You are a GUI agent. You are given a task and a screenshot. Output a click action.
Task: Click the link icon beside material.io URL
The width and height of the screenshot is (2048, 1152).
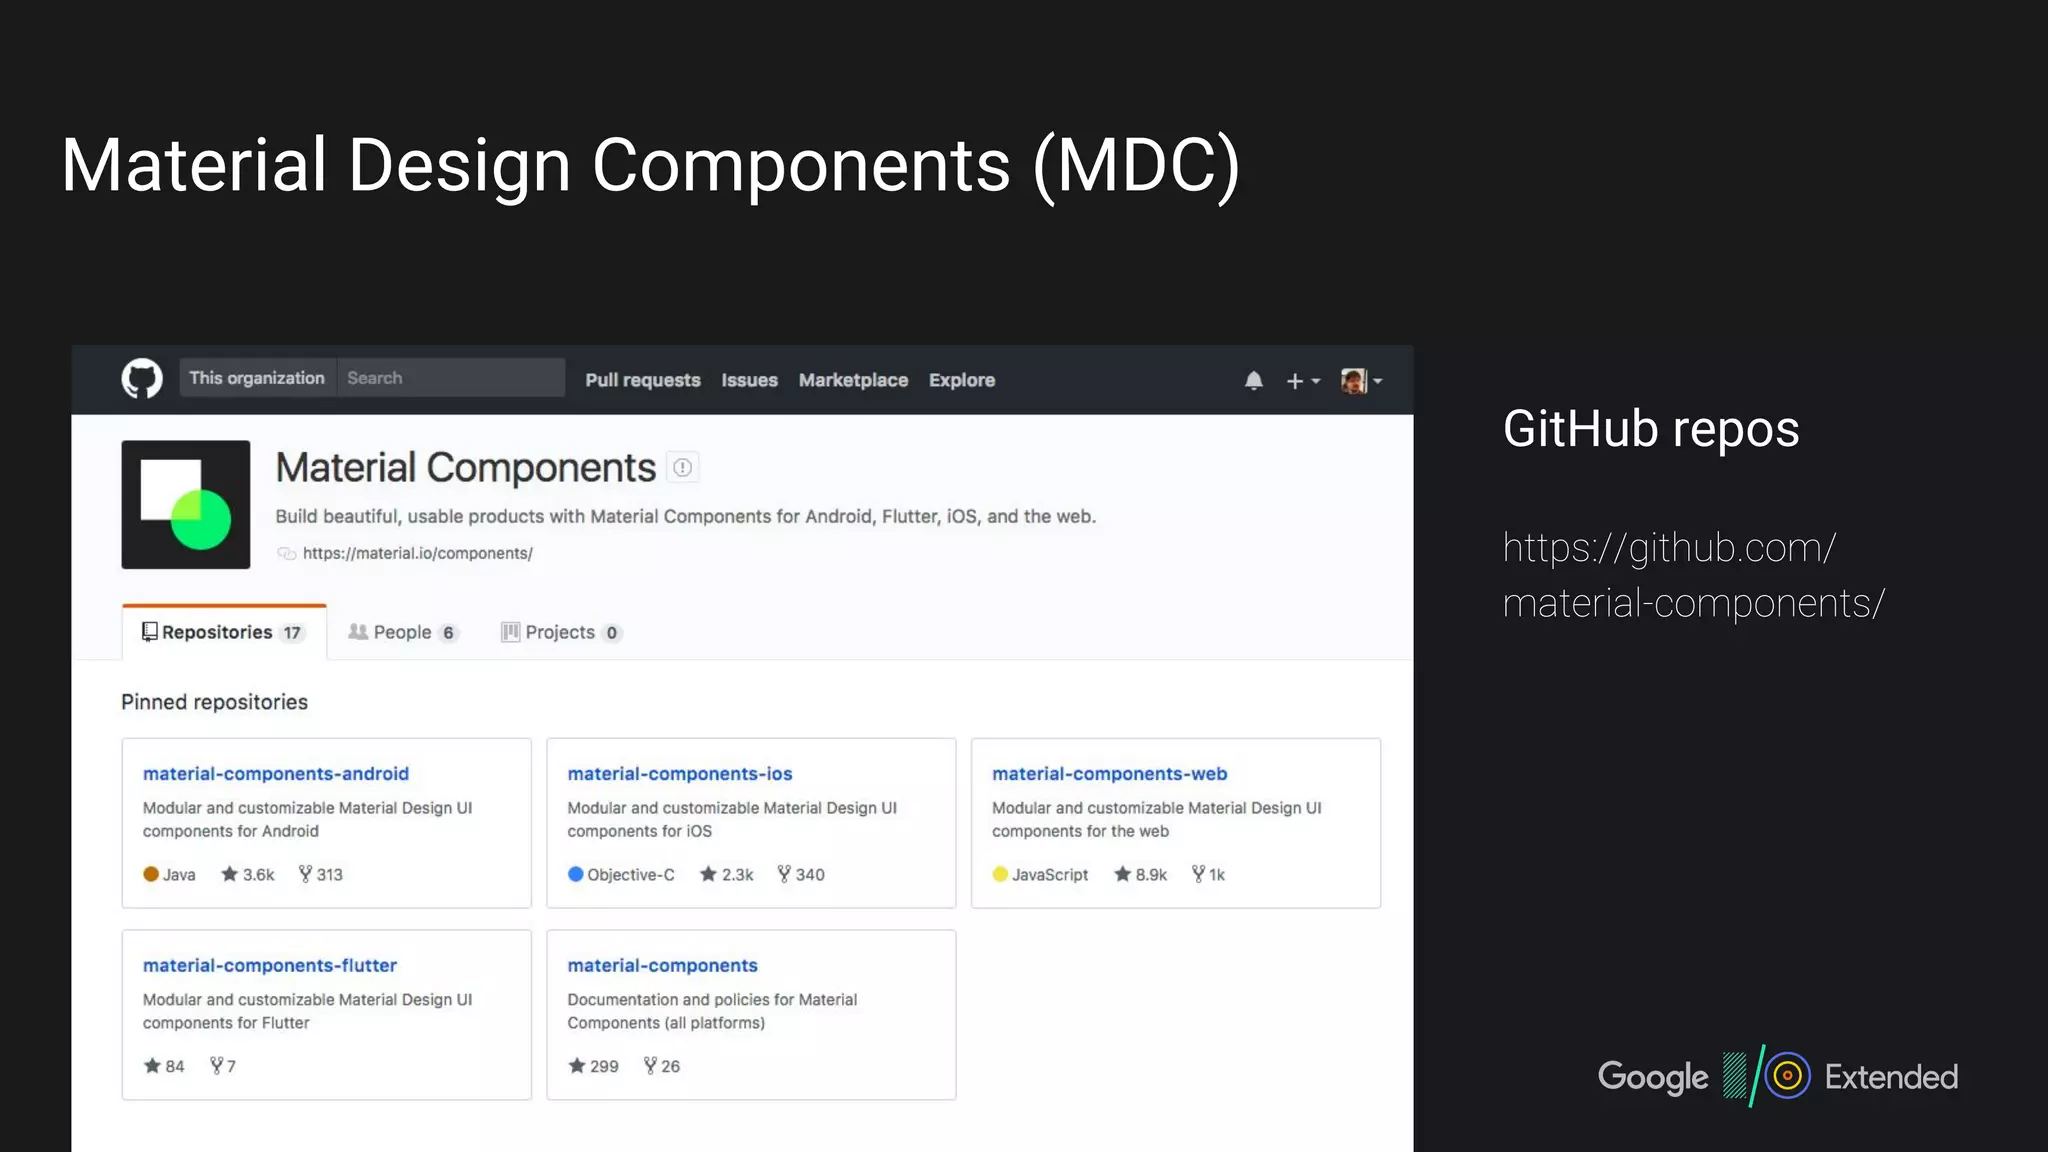click(287, 553)
